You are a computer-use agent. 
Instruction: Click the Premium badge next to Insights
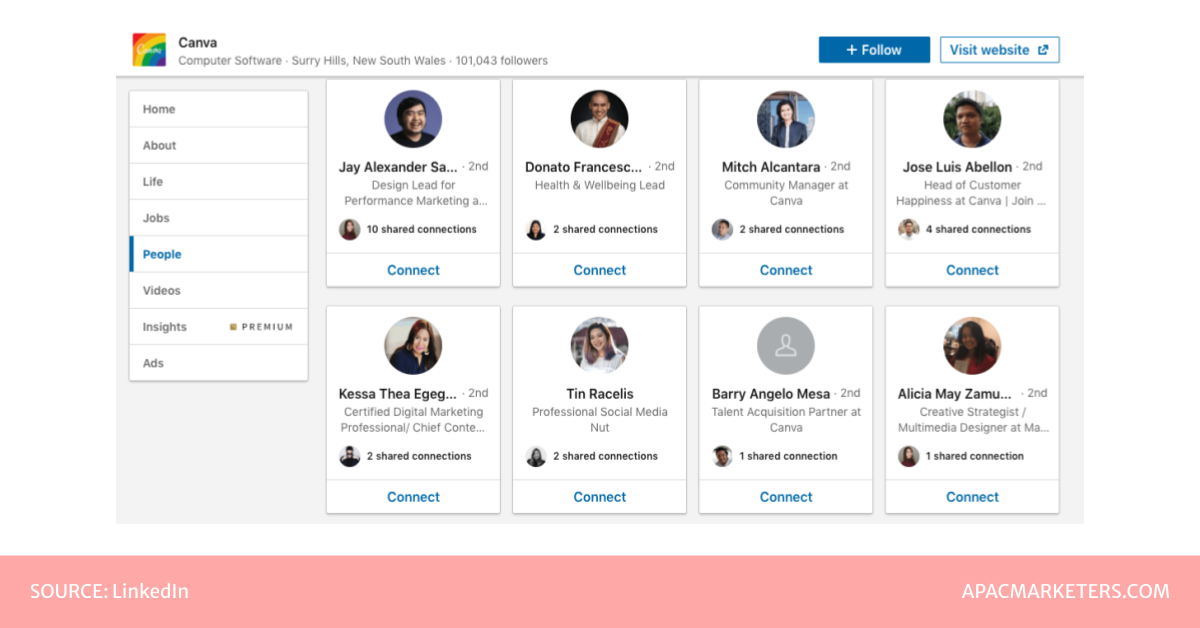point(262,327)
